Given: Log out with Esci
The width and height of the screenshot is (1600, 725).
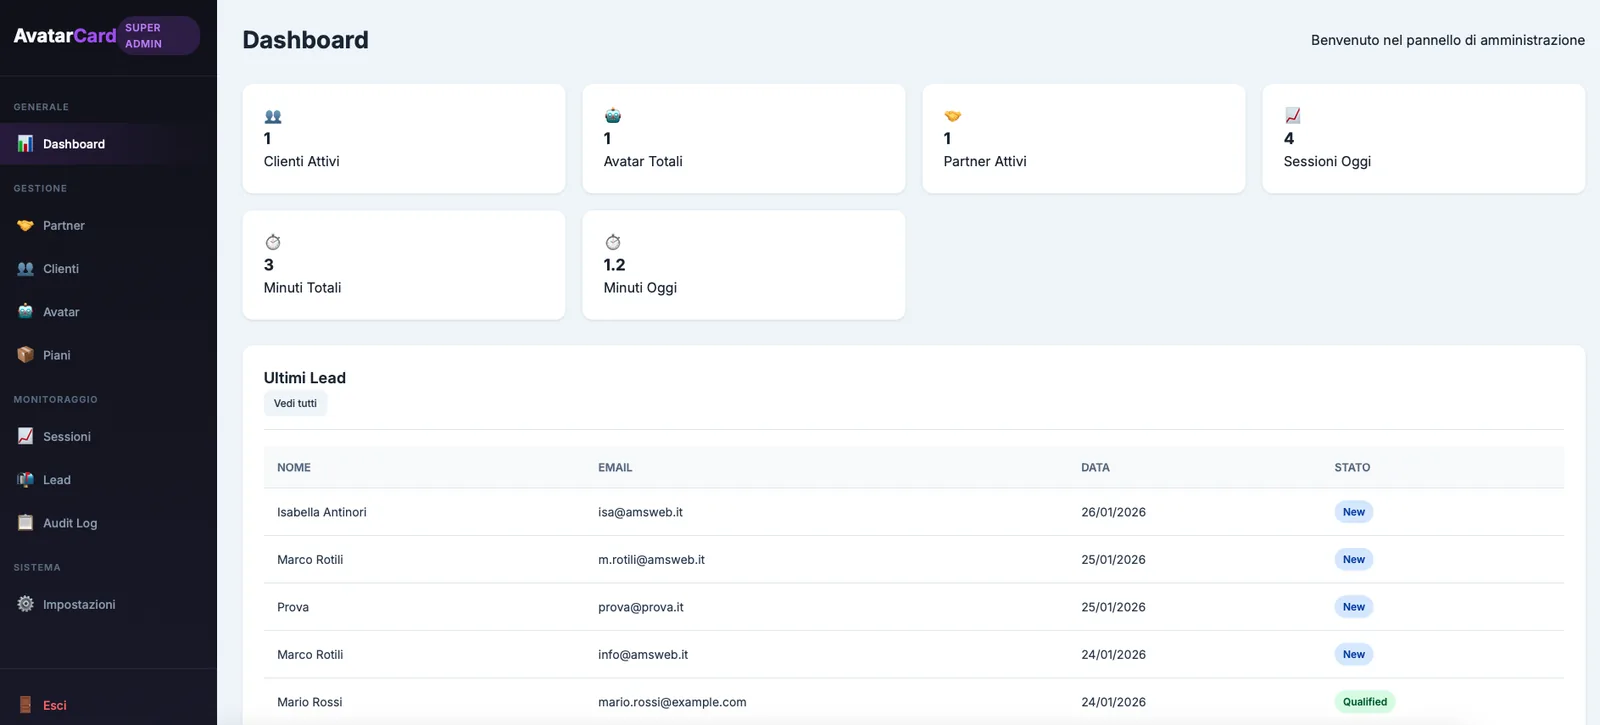Looking at the screenshot, I should [108, 705].
